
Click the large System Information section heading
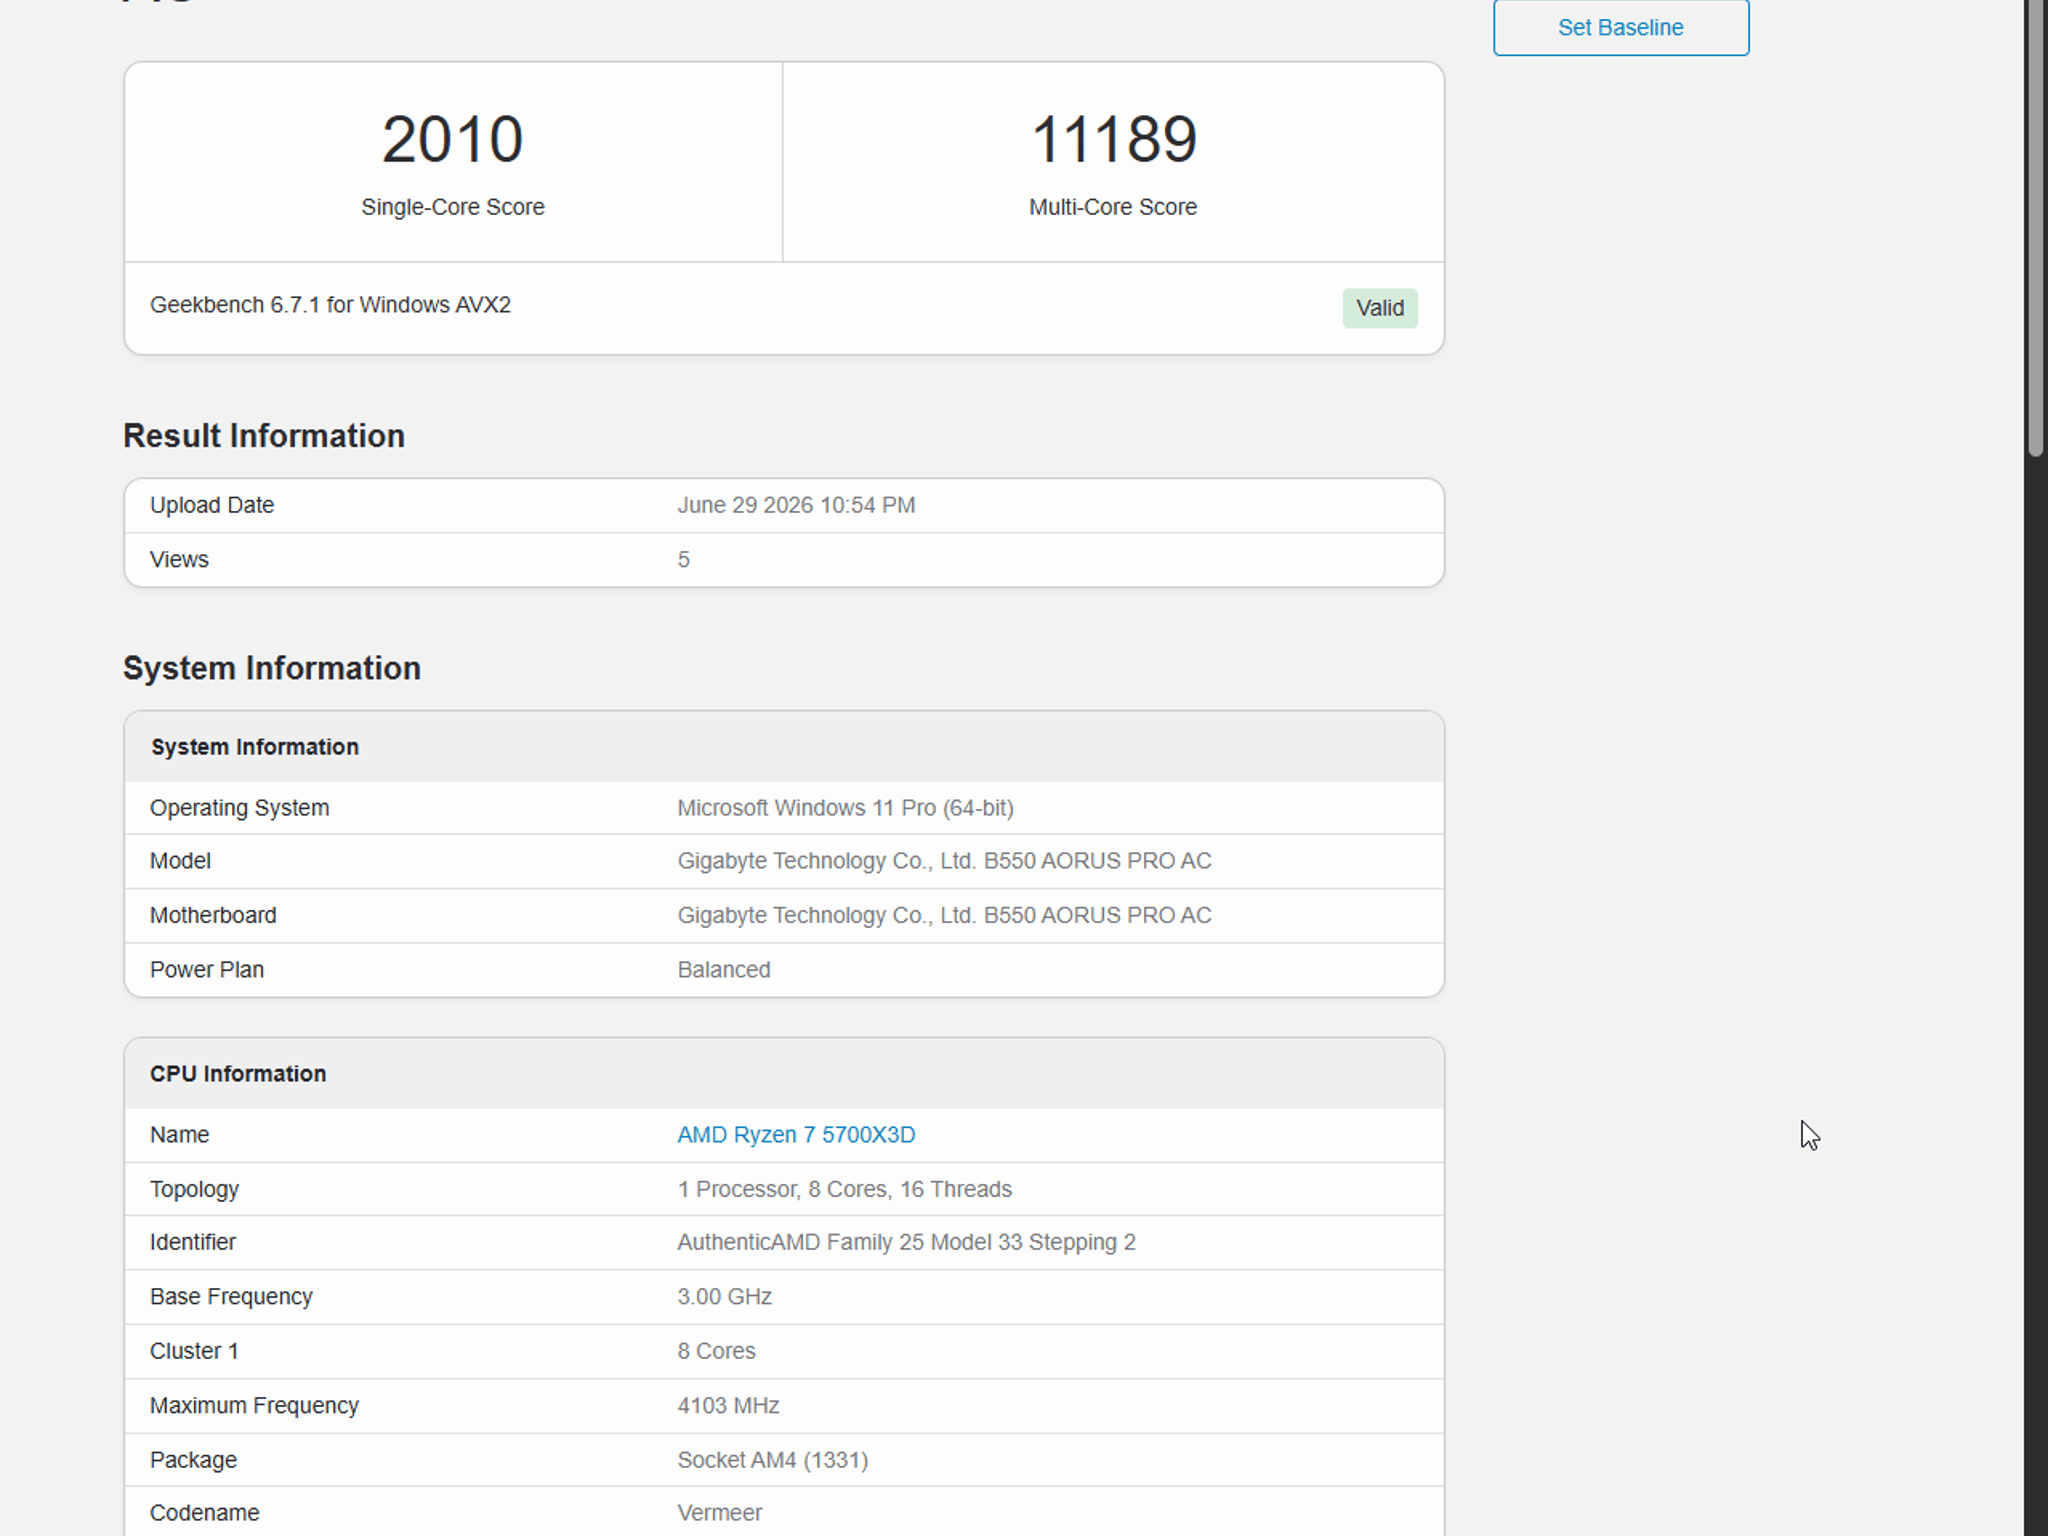[x=272, y=668]
